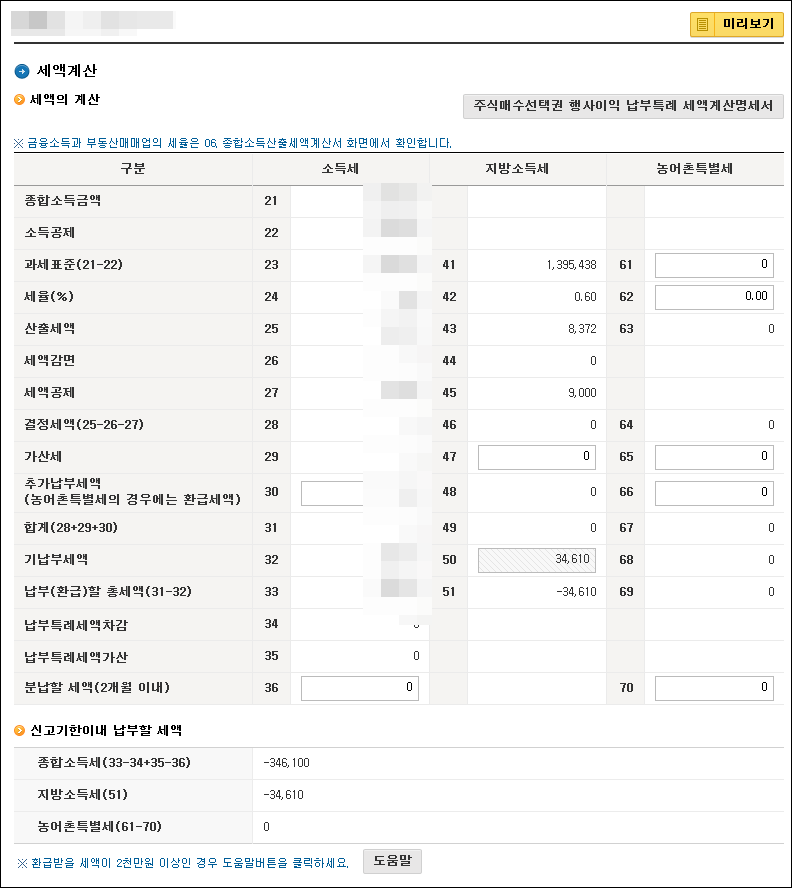Click the 도움말 help button
The width and height of the screenshot is (792, 888).
392,861
